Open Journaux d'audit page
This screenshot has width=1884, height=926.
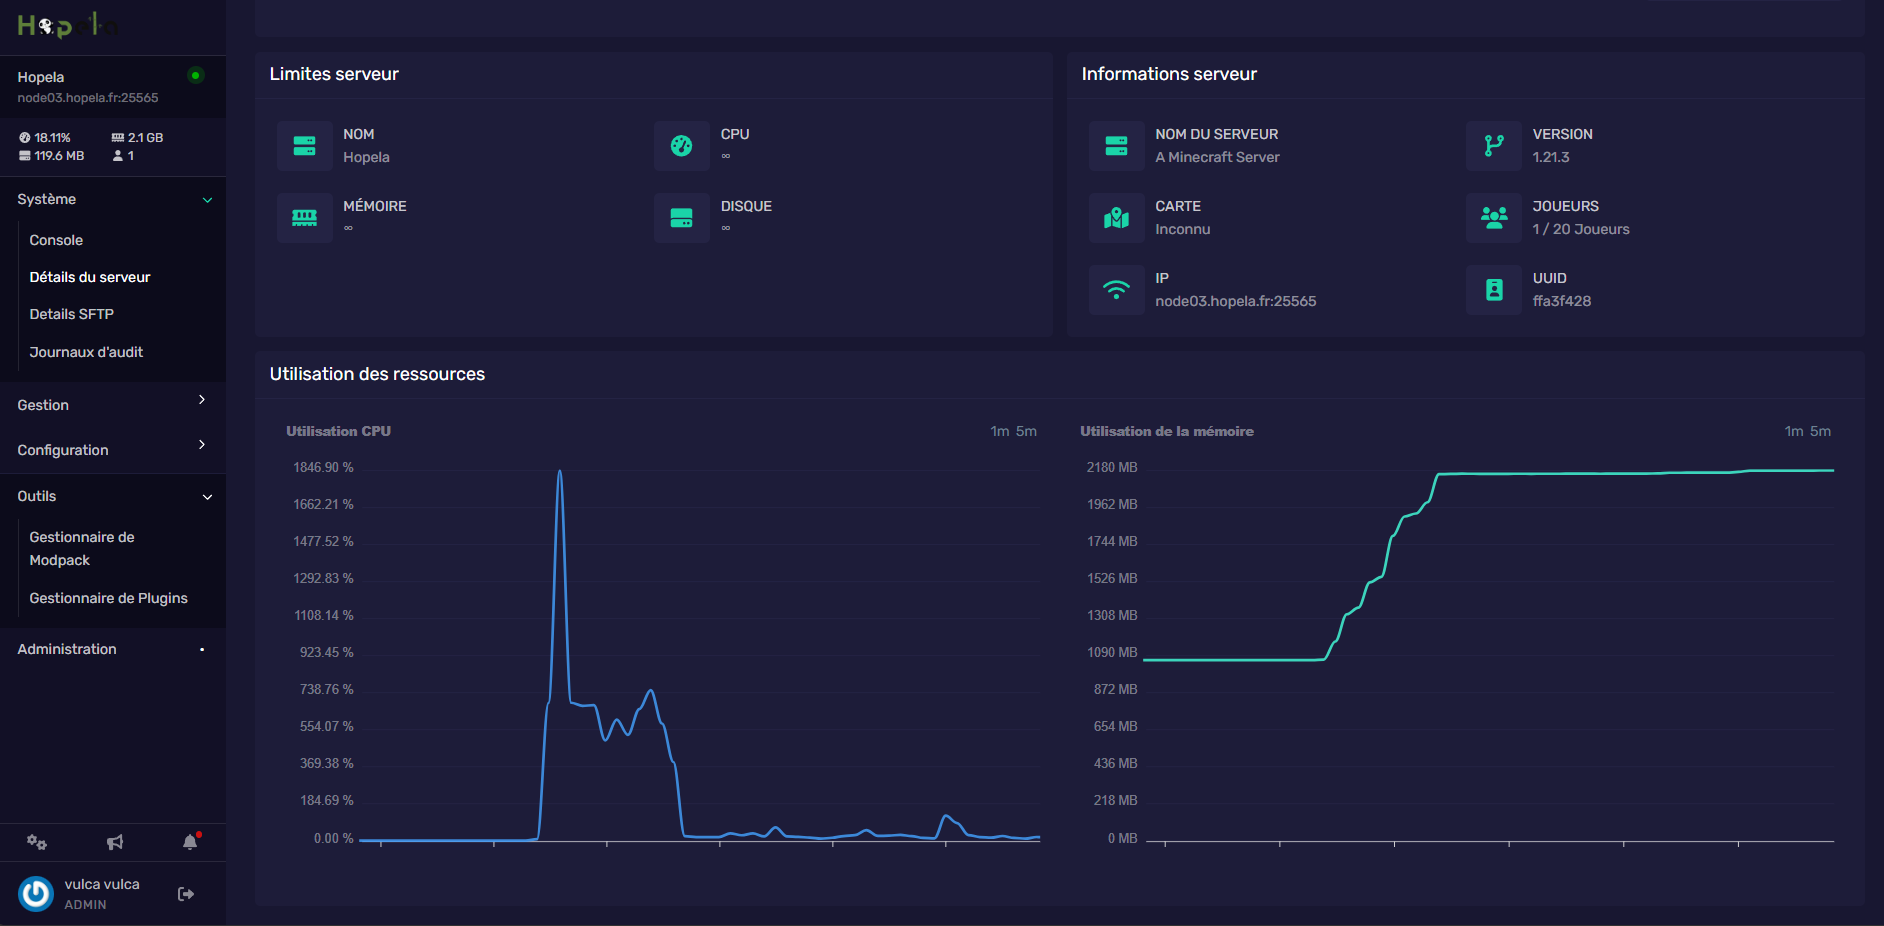[x=86, y=352]
